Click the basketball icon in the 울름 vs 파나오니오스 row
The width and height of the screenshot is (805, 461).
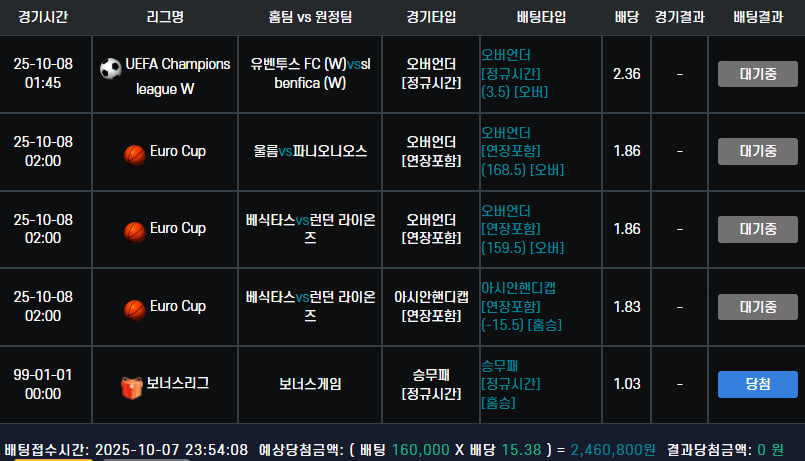pos(134,152)
